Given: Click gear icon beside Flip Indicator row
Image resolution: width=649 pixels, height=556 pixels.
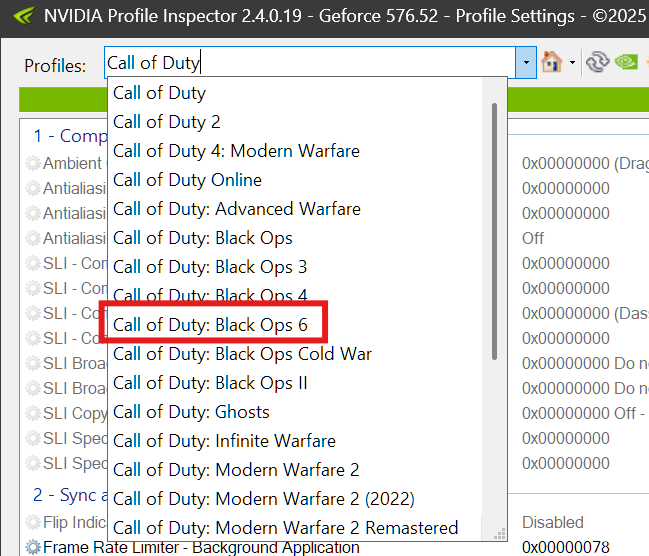Looking at the screenshot, I should pyautogui.click(x=33, y=522).
